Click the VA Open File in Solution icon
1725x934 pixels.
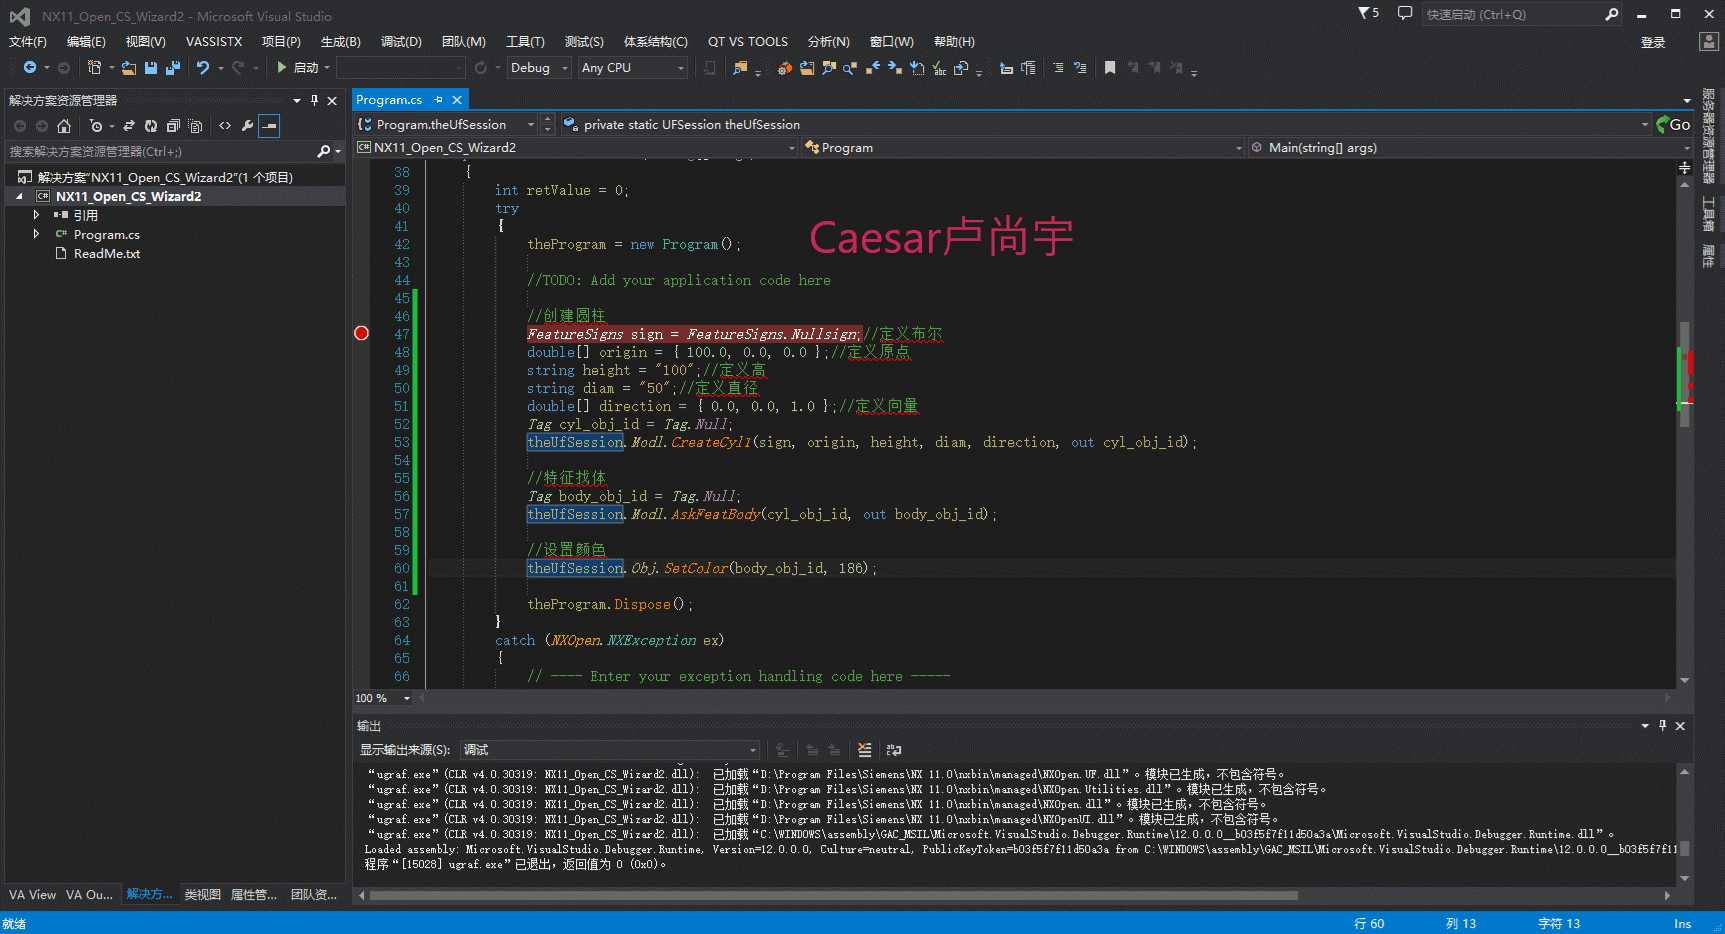click(807, 68)
